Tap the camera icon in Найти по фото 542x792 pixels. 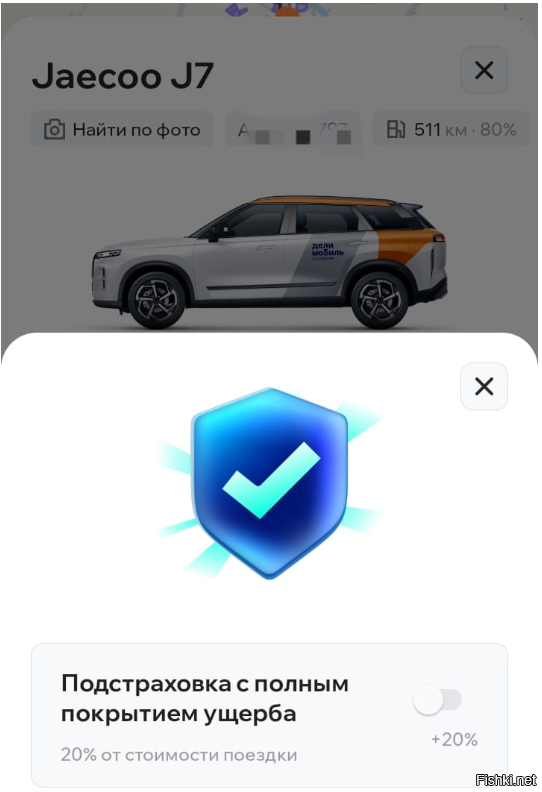[54, 130]
